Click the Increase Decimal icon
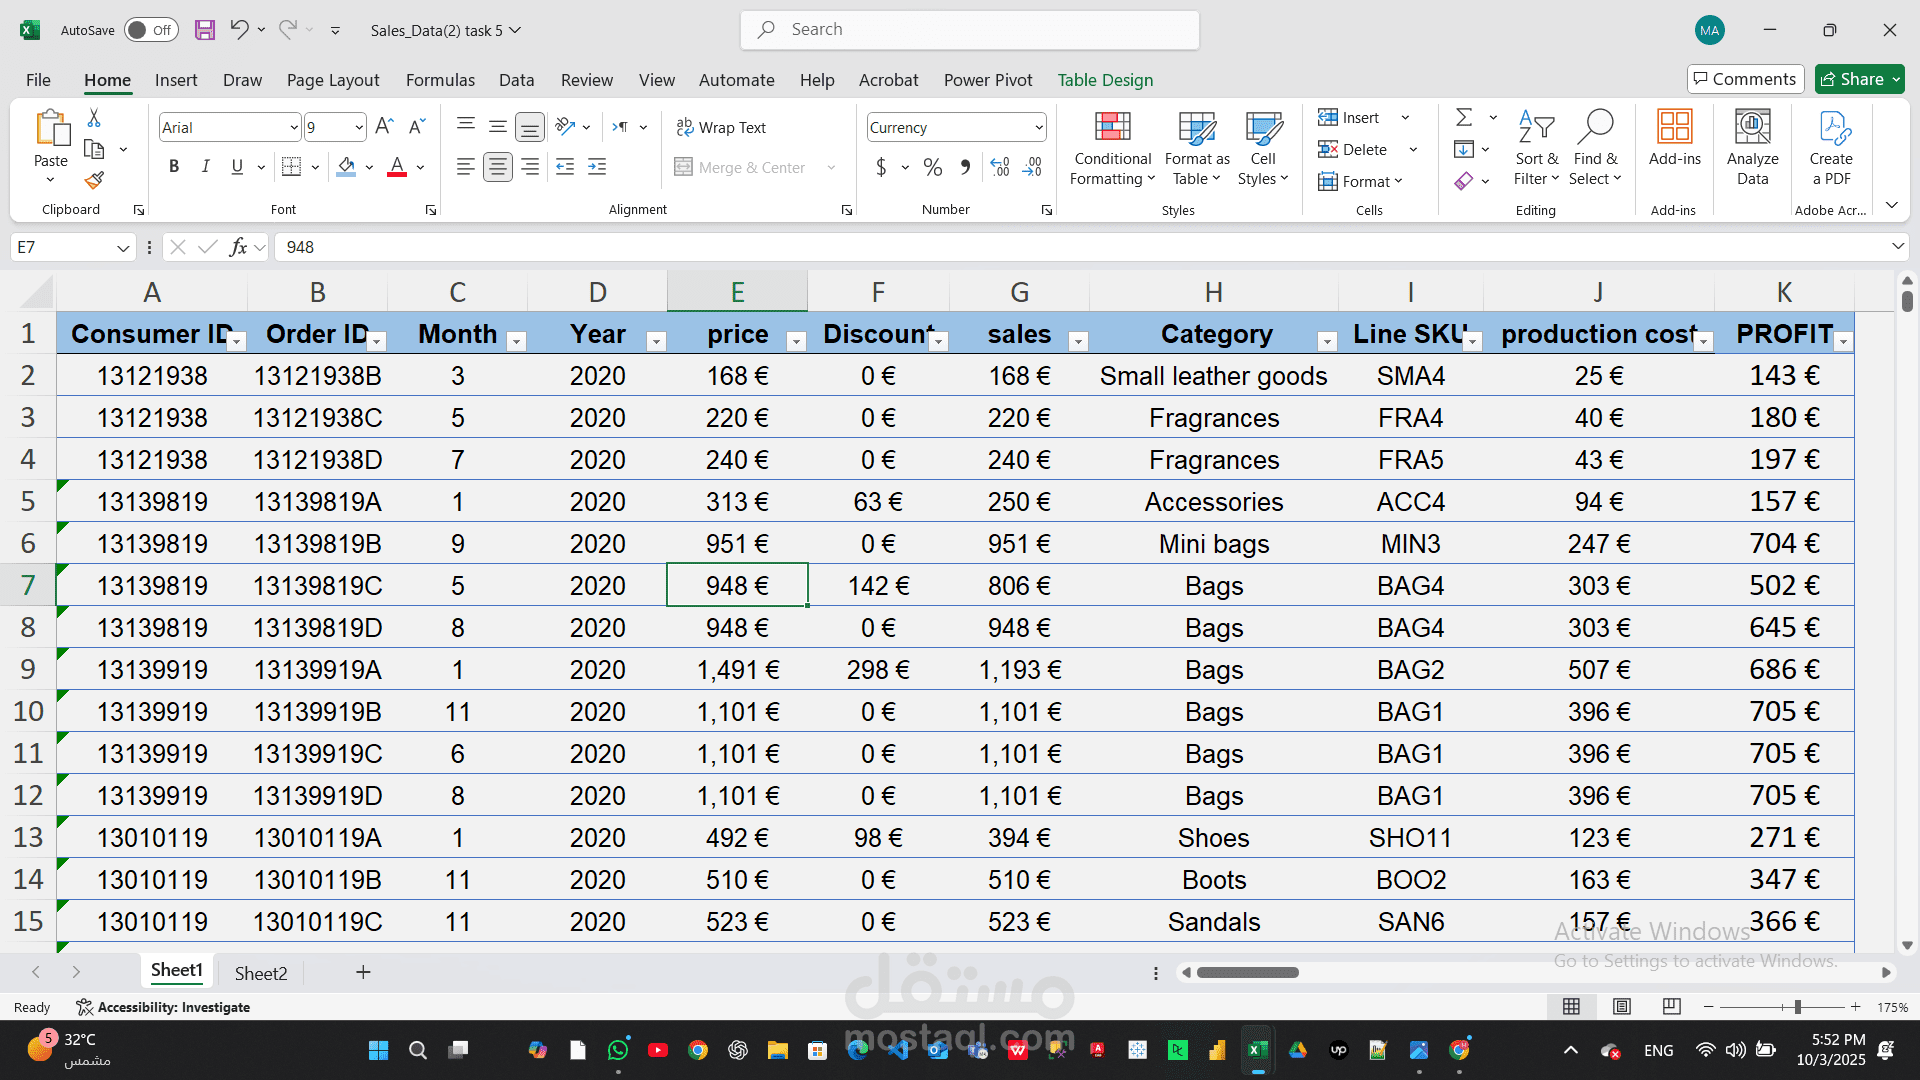 [1000, 168]
